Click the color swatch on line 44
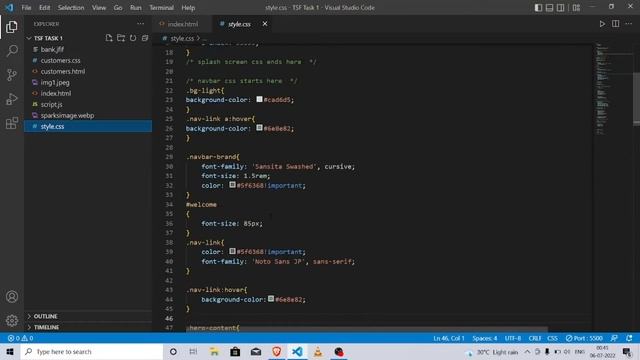This screenshot has width=640, height=360. pos(271,299)
